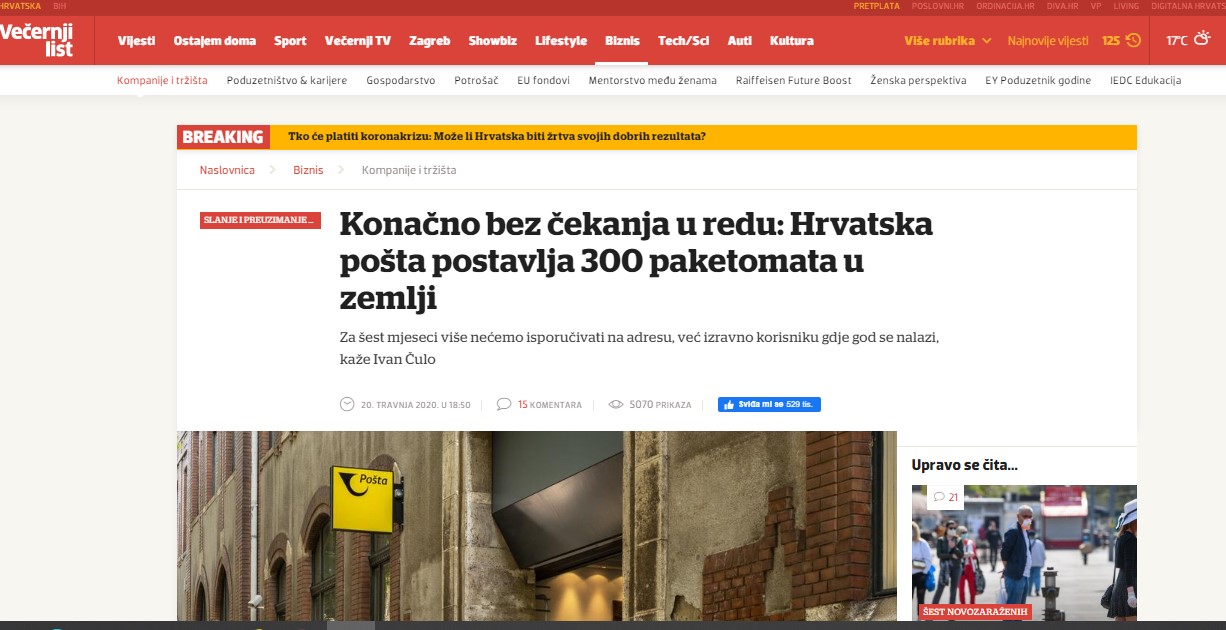This screenshot has width=1226, height=630.
Task: Open the Tech/Sci menu section
Action: pyautogui.click(x=683, y=41)
